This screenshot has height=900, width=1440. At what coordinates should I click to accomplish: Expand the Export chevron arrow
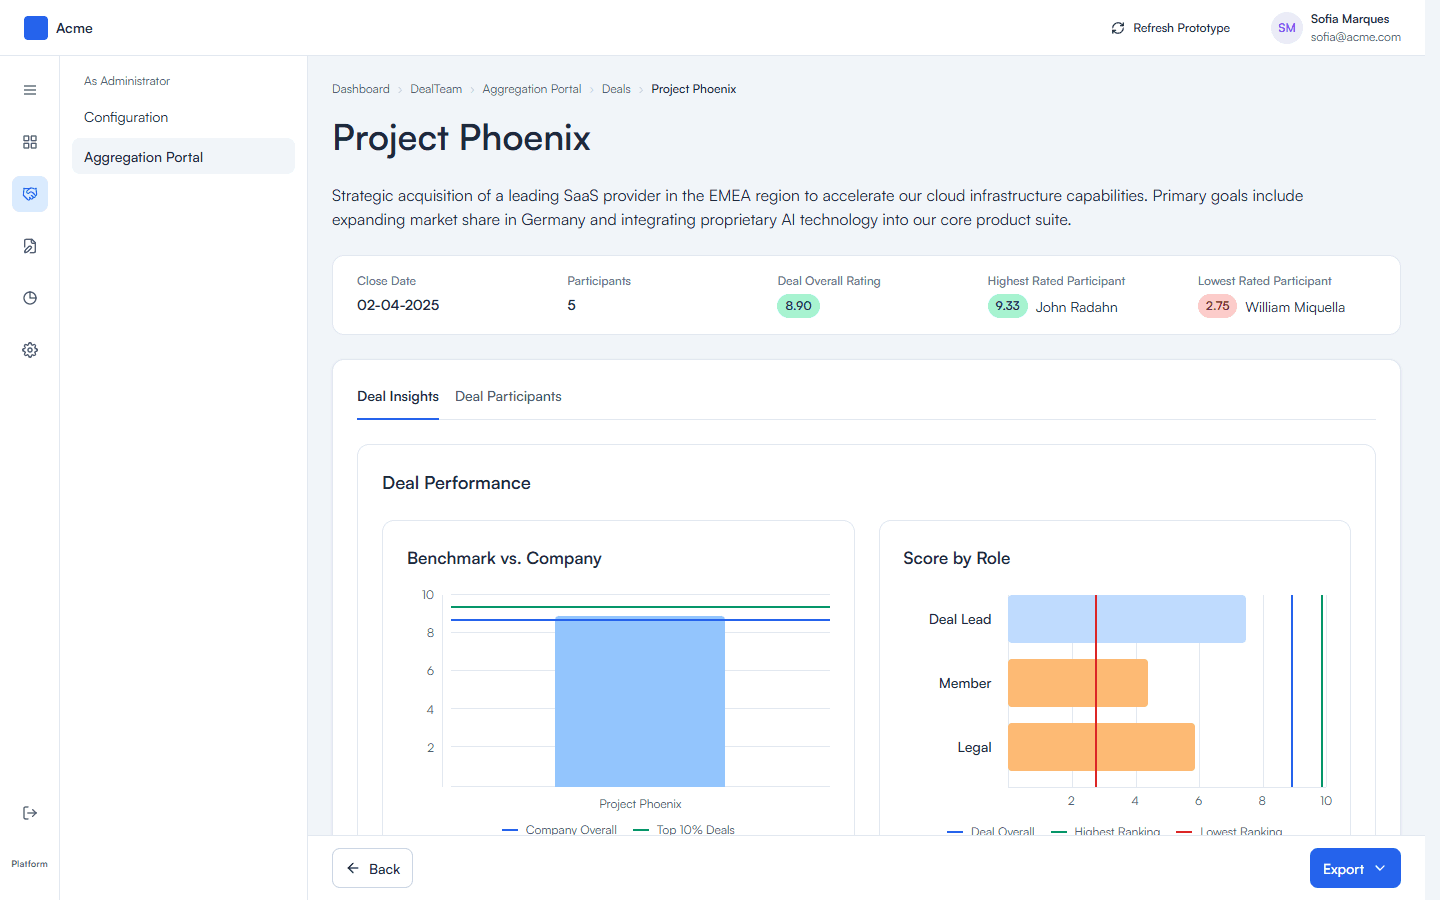(x=1380, y=868)
